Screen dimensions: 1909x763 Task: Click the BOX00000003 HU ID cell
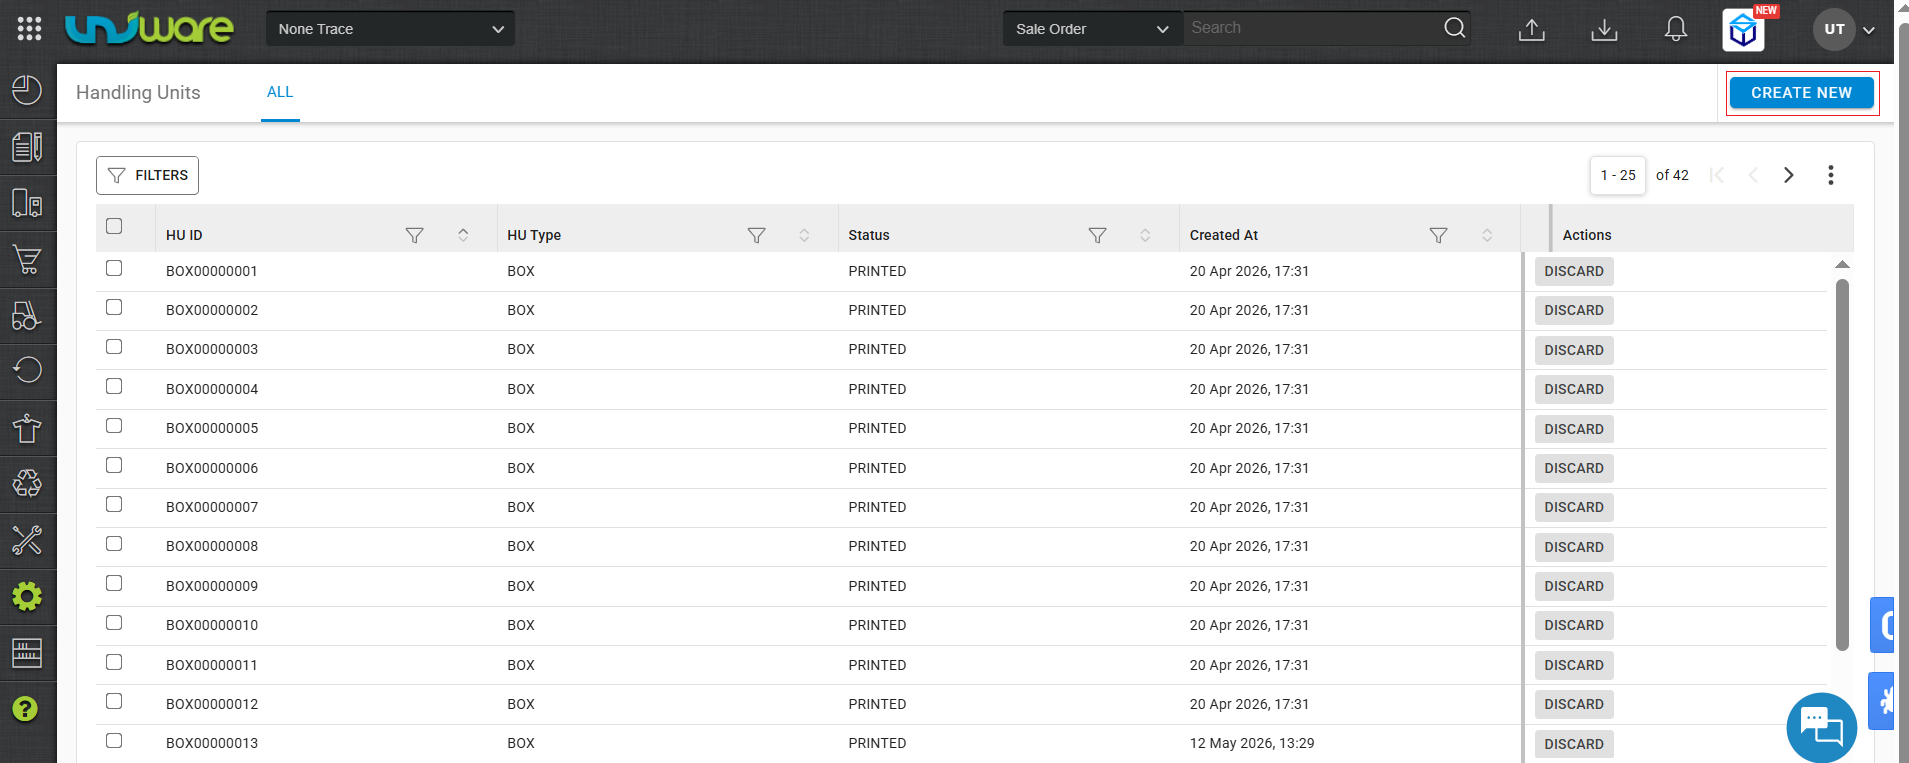[x=212, y=349]
